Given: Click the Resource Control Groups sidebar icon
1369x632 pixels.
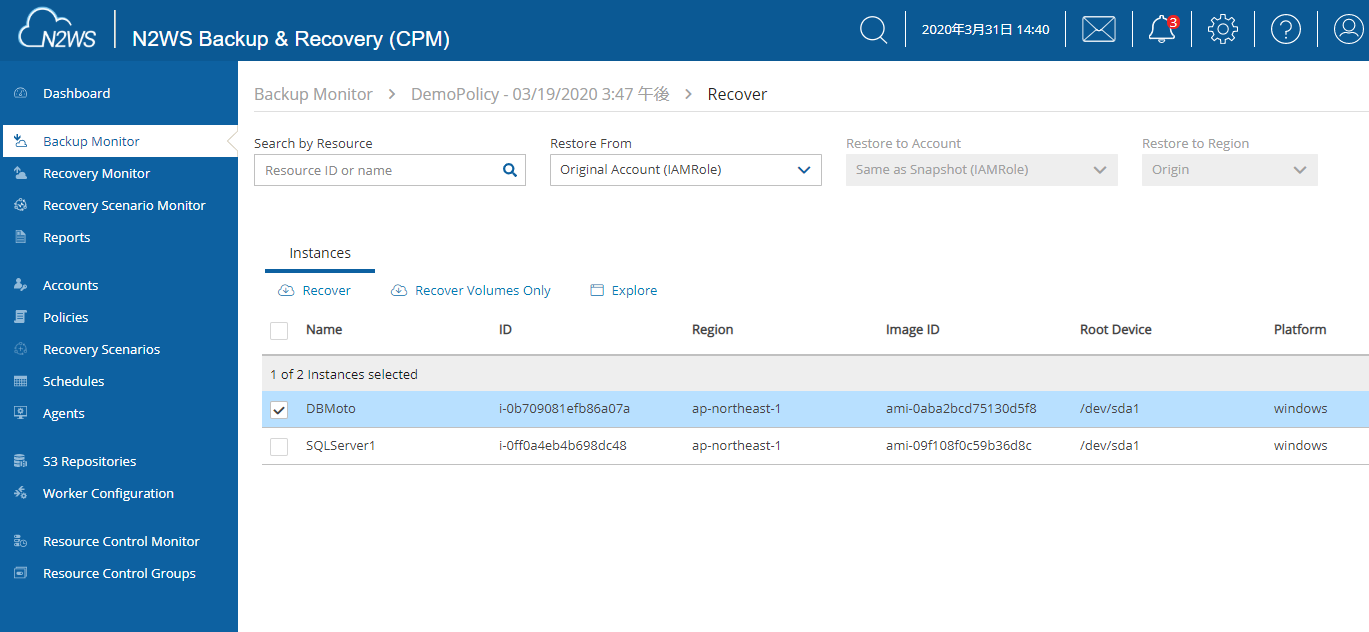Looking at the screenshot, I should [20, 573].
